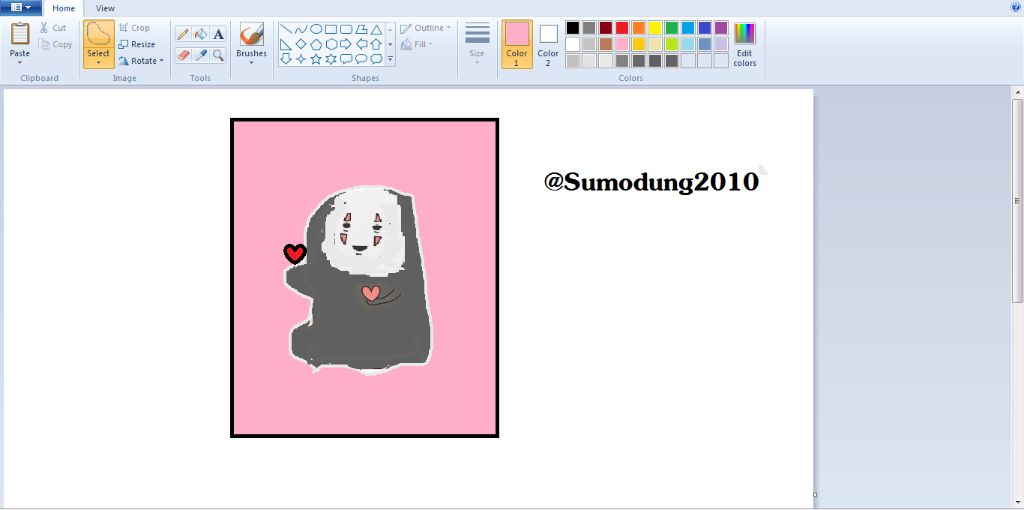The height and width of the screenshot is (510, 1024).
Task: Choose the Five-point star shape
Action: click(x=315, y=59)
